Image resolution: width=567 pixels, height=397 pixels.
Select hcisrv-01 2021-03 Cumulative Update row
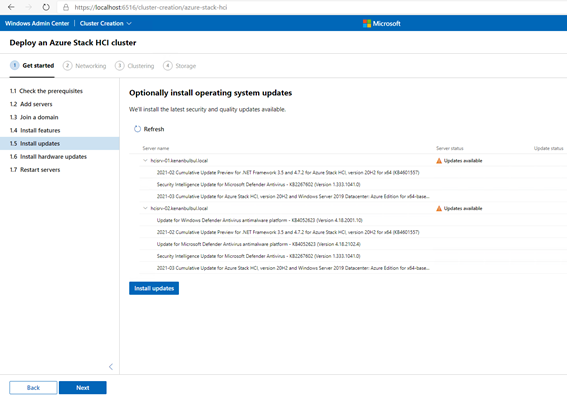[293, 196]
